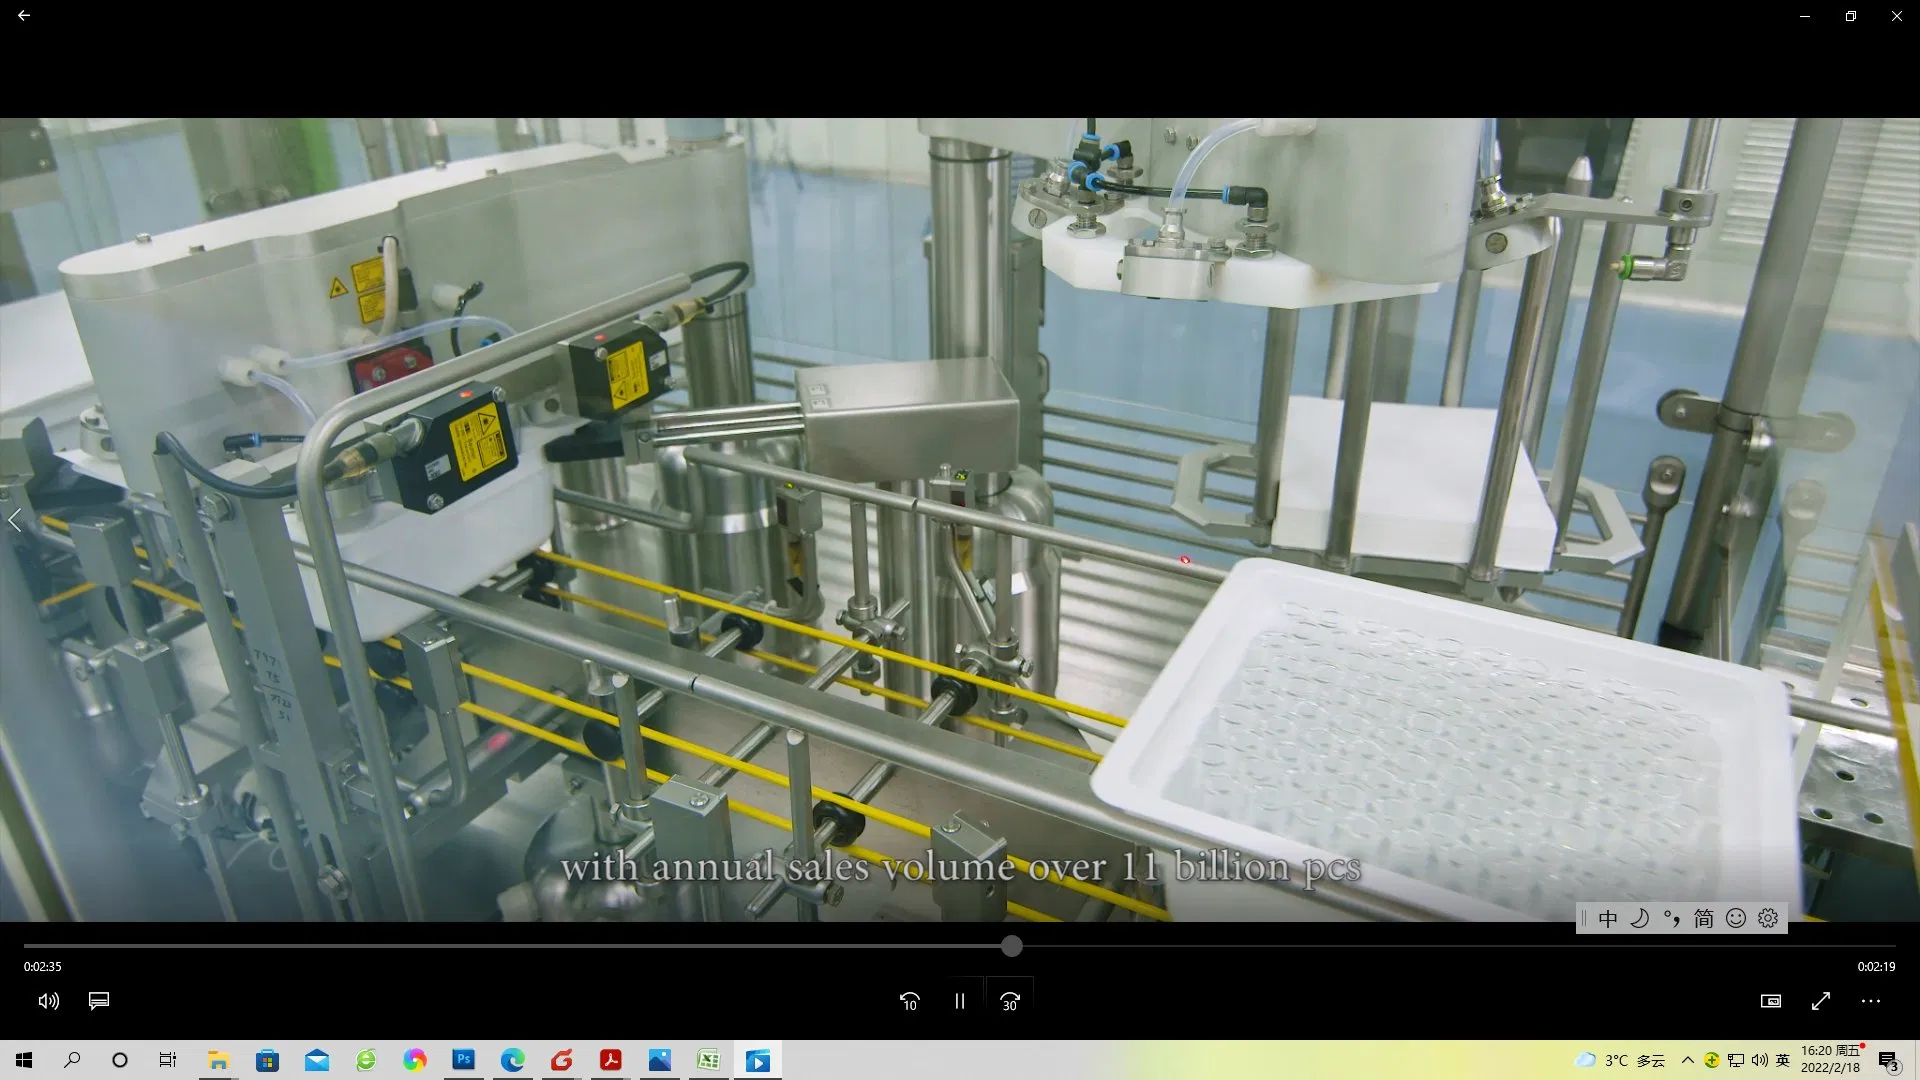Toggle IME Chinese/English mode button

(1608, 918)
